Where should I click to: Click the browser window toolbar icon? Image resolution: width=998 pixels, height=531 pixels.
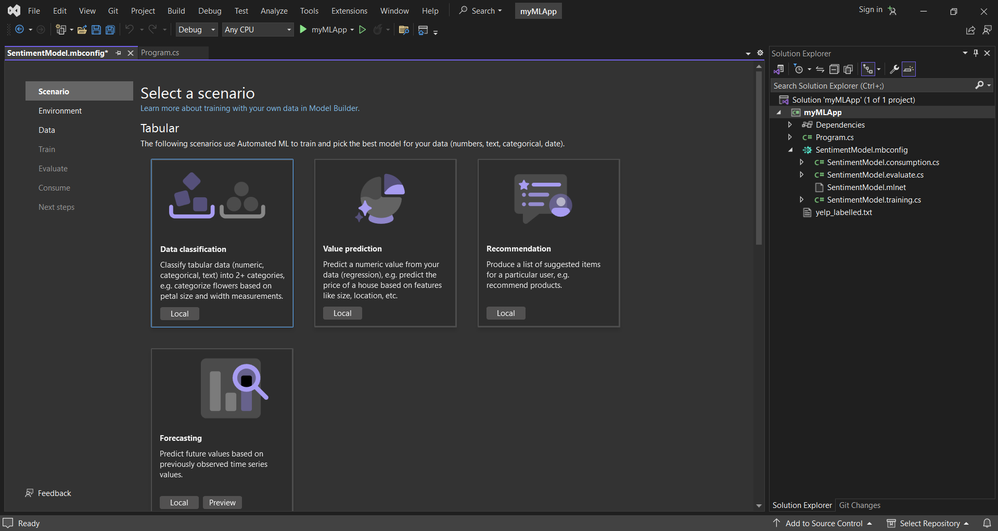coord(423,29)
